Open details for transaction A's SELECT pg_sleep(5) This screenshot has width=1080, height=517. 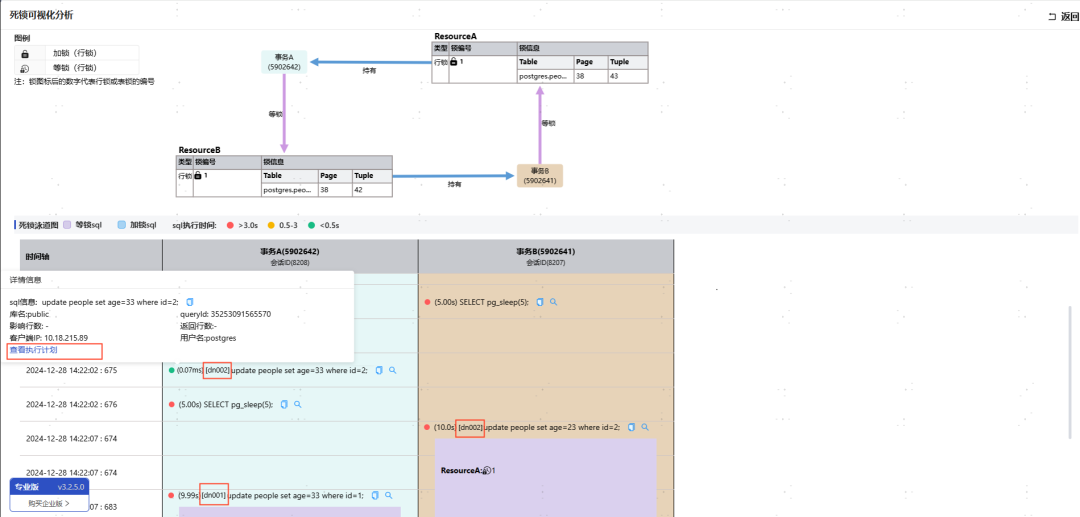point(298,405)
